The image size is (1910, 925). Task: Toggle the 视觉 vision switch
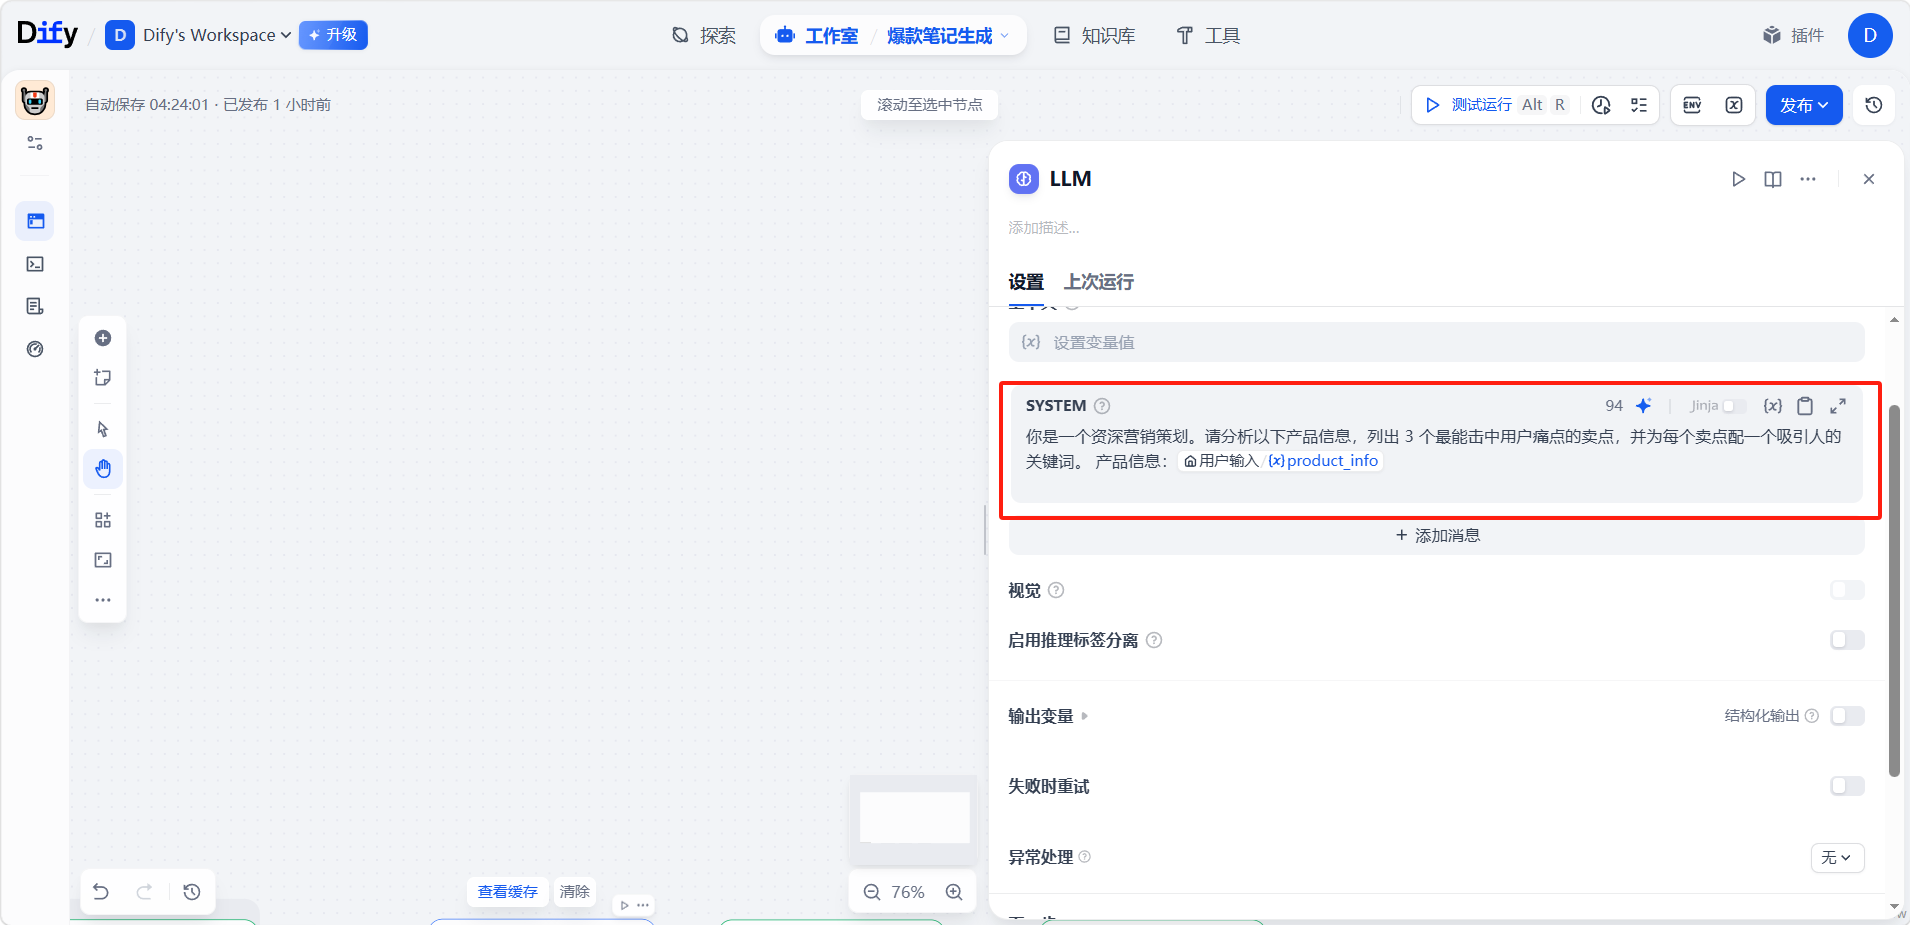click(x=1846, y=590)
